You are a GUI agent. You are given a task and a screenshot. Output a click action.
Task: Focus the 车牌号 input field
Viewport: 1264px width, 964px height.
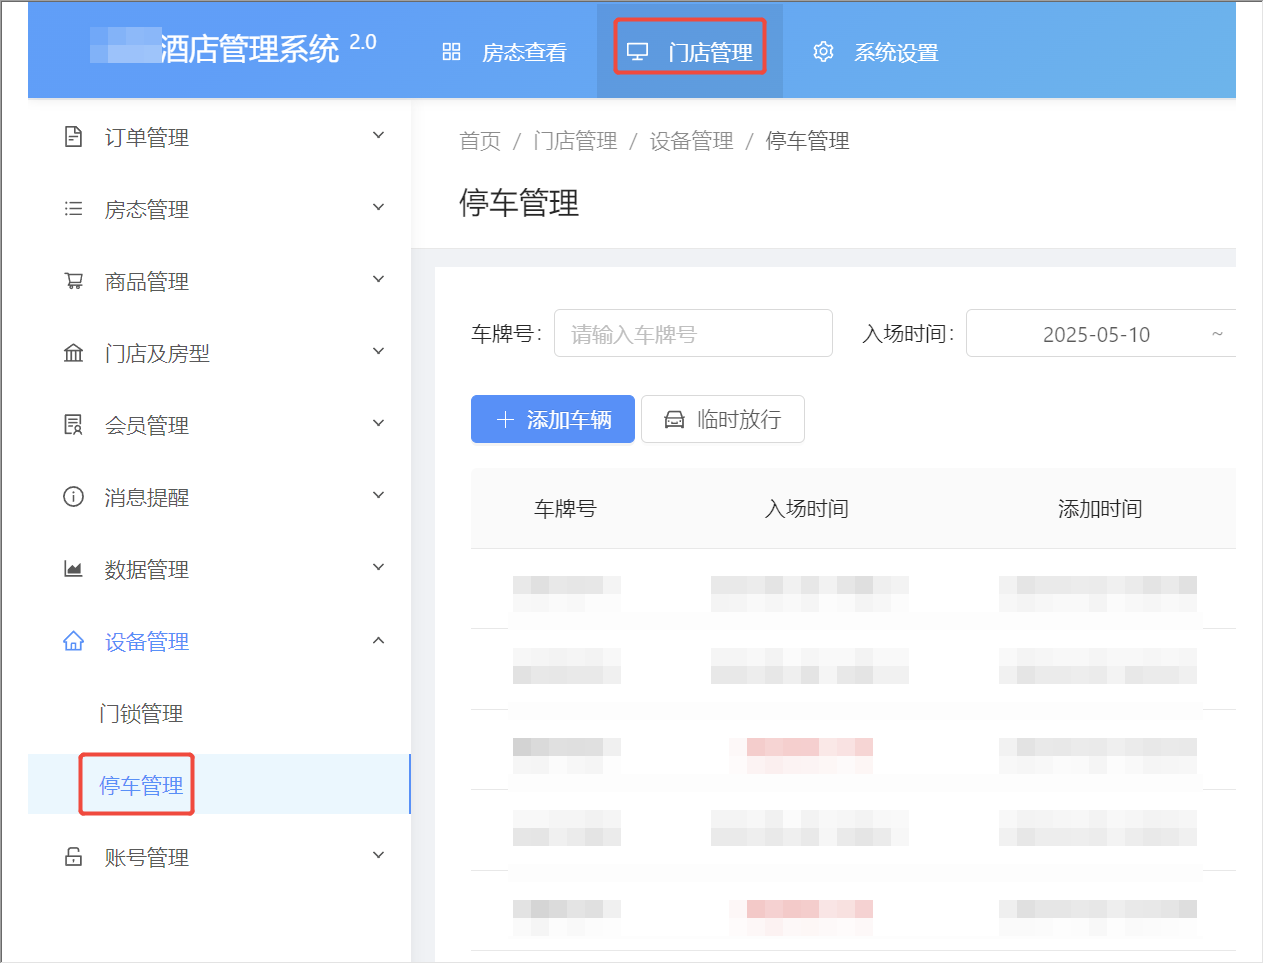tap(693, 333)
